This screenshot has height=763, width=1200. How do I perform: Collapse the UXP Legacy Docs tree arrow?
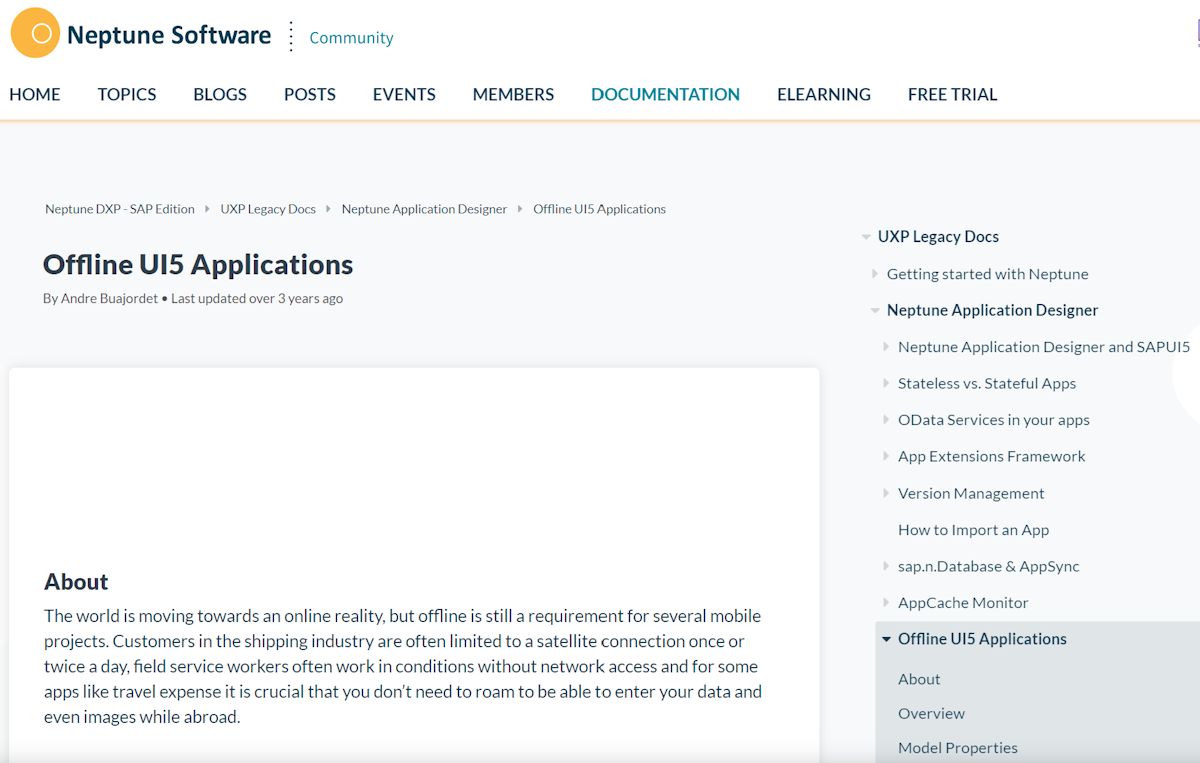point(866,237)
